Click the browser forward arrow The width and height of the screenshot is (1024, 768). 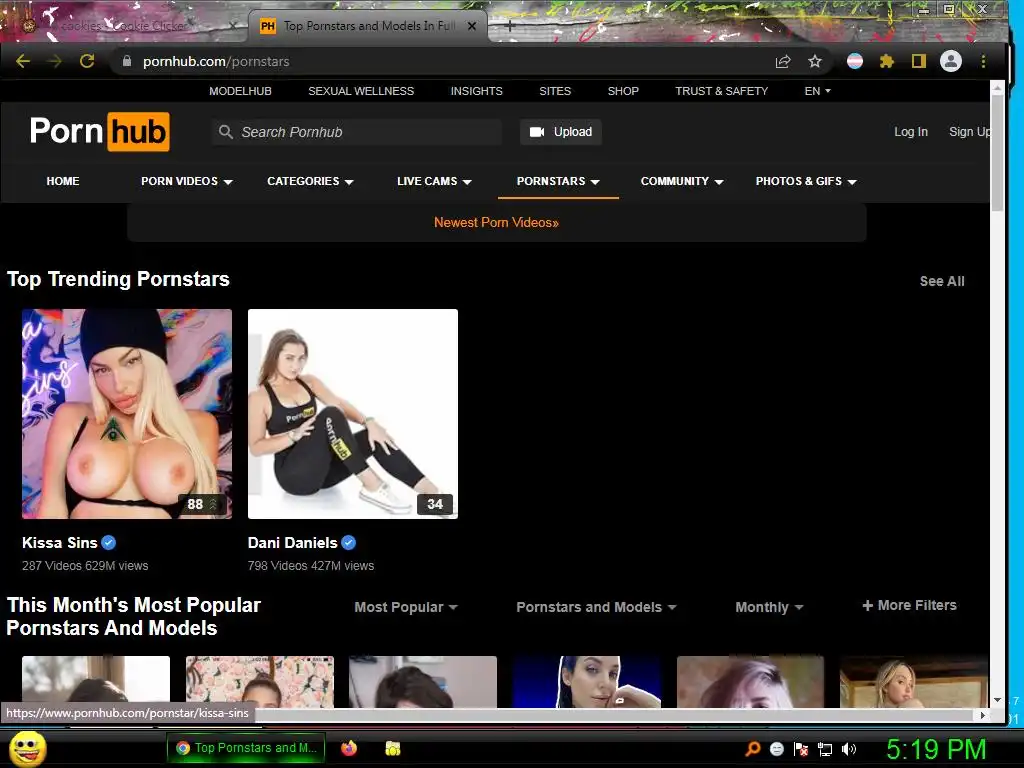tap(55, 61)
